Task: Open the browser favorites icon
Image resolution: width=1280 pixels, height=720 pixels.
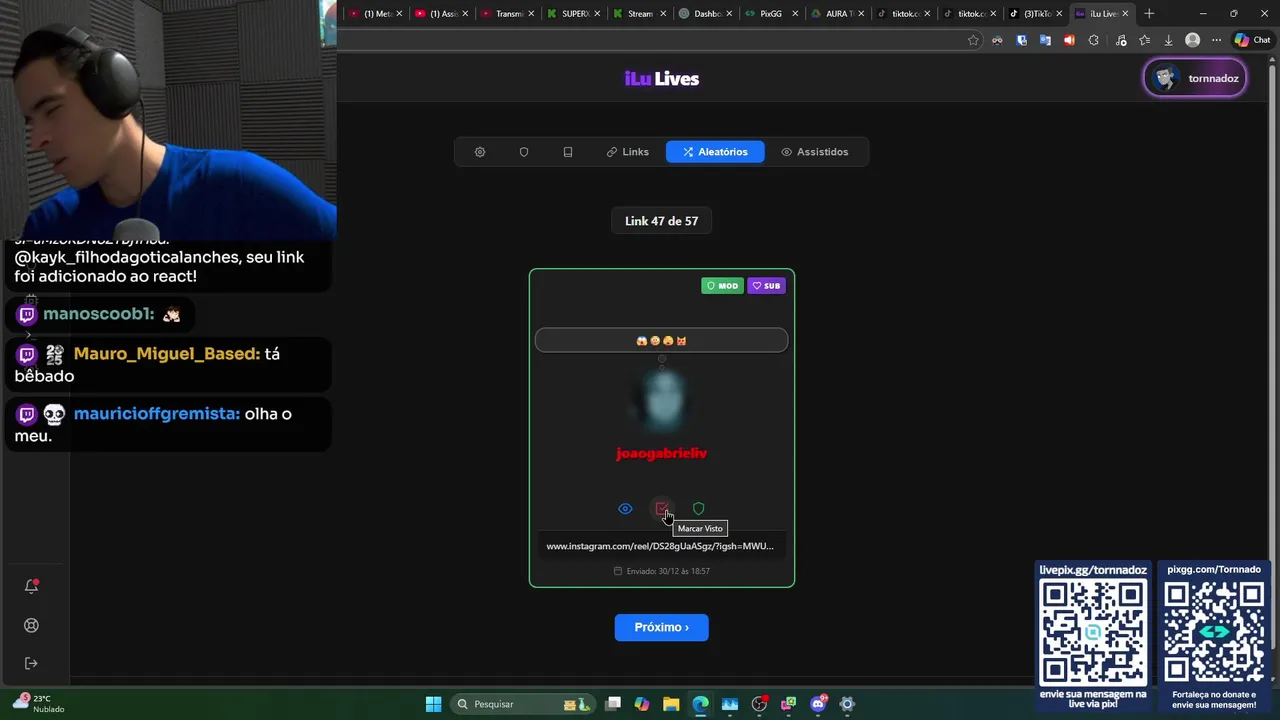Action: [1144, 40]
